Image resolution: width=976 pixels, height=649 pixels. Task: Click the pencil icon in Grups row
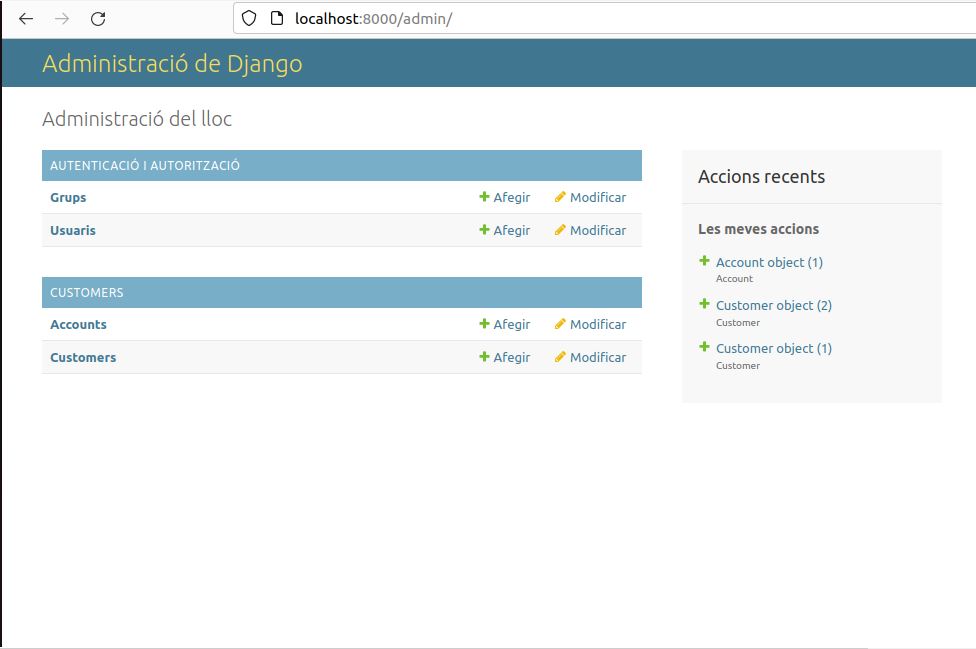pos(560,197)
